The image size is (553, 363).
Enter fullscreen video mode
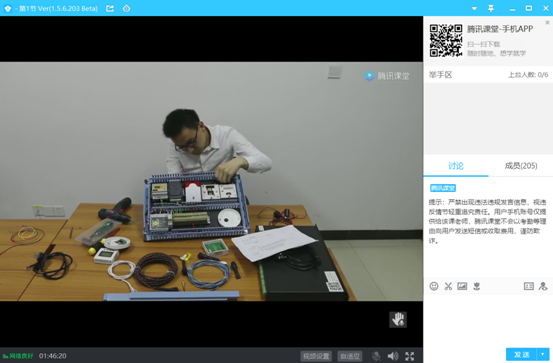(409, 356)
